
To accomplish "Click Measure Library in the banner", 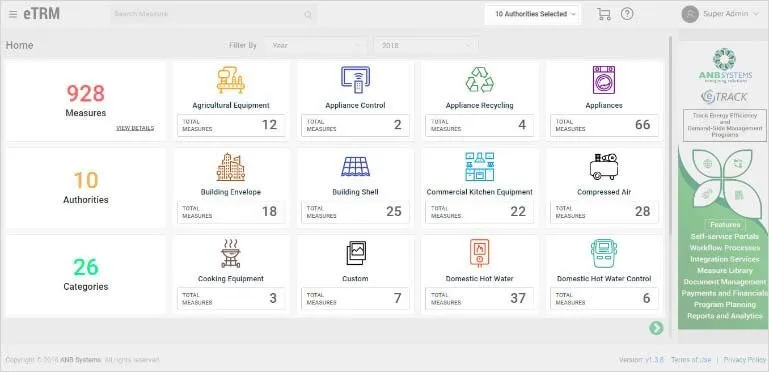I will coord(724,271).
